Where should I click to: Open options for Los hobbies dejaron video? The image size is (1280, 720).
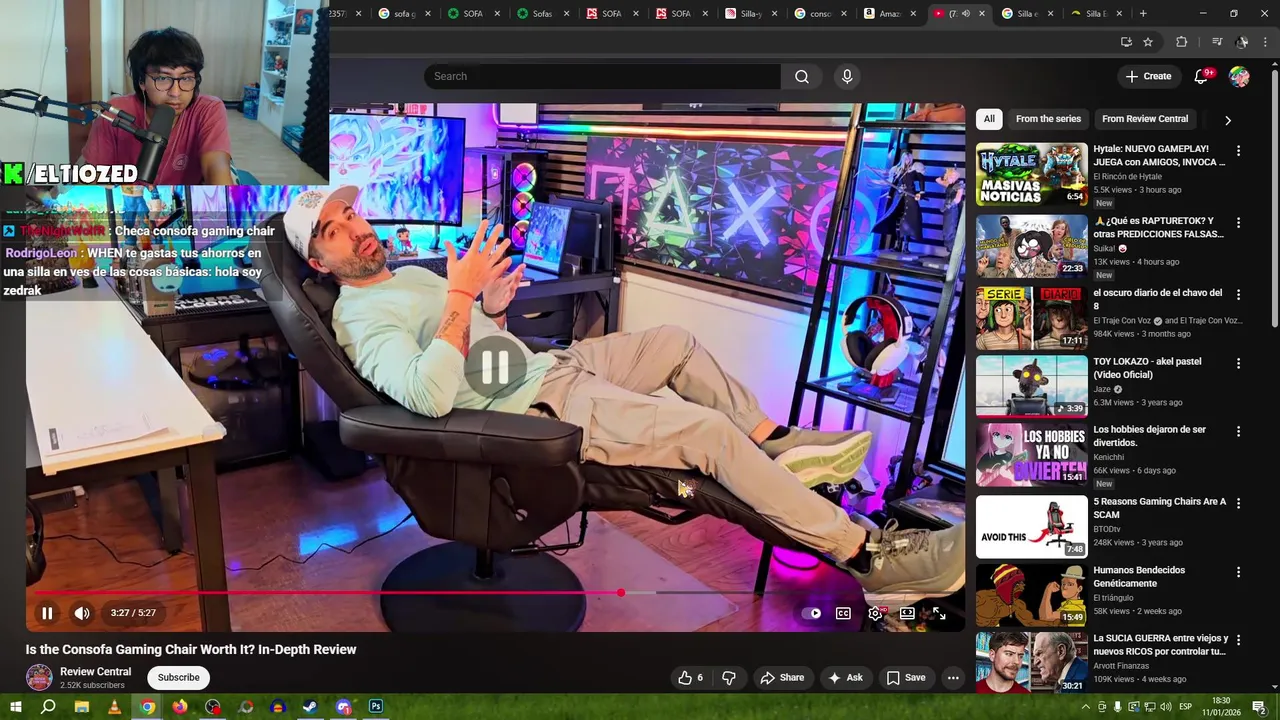point(1238,431)
